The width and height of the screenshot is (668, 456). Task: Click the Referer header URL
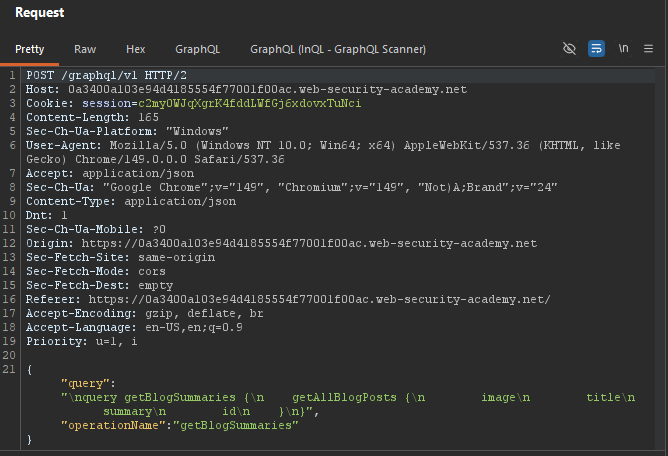click(320, 299)
